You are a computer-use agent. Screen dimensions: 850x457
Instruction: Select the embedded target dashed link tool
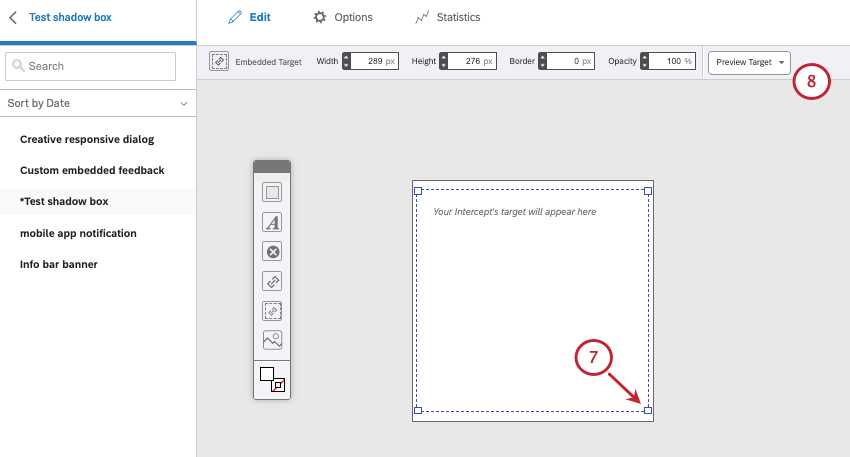pyautogui.click(x=272, y=311)
